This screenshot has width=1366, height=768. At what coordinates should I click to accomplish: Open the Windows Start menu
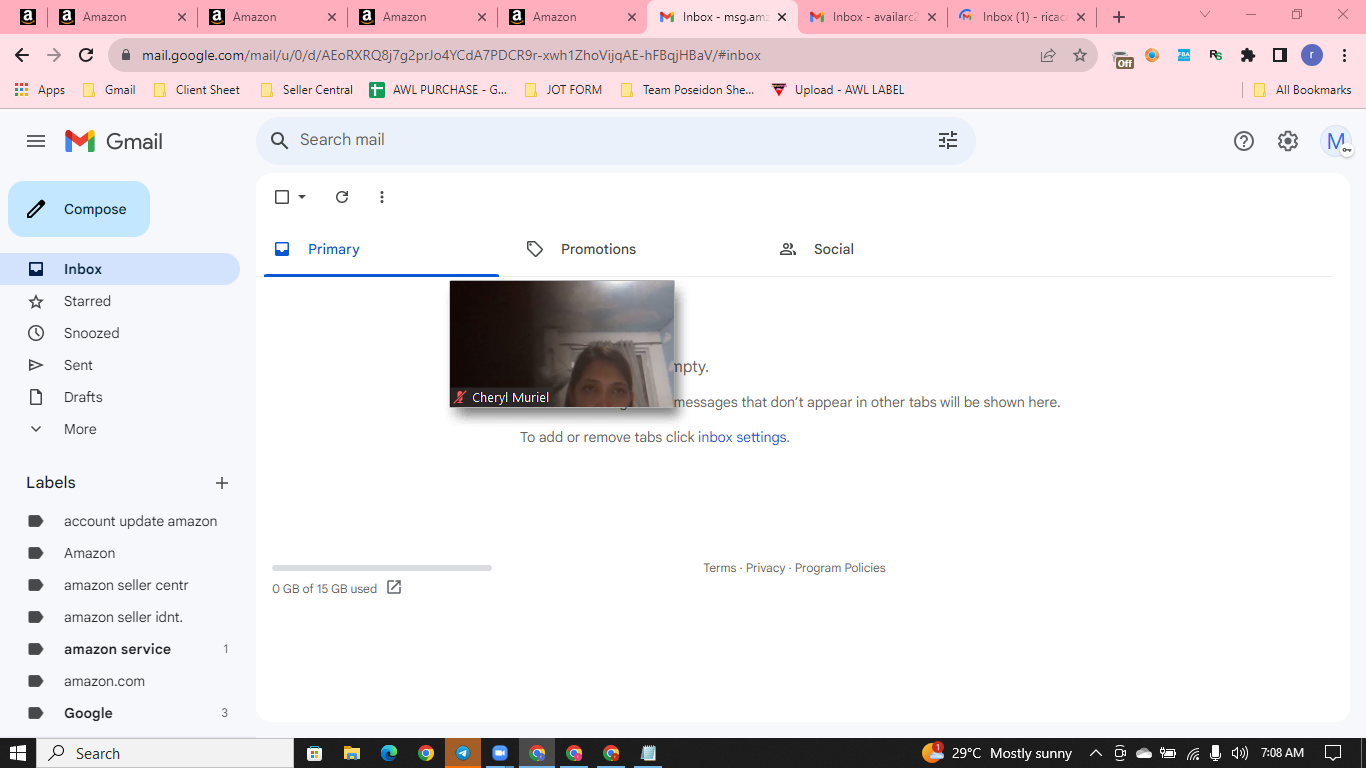(18, 753)
